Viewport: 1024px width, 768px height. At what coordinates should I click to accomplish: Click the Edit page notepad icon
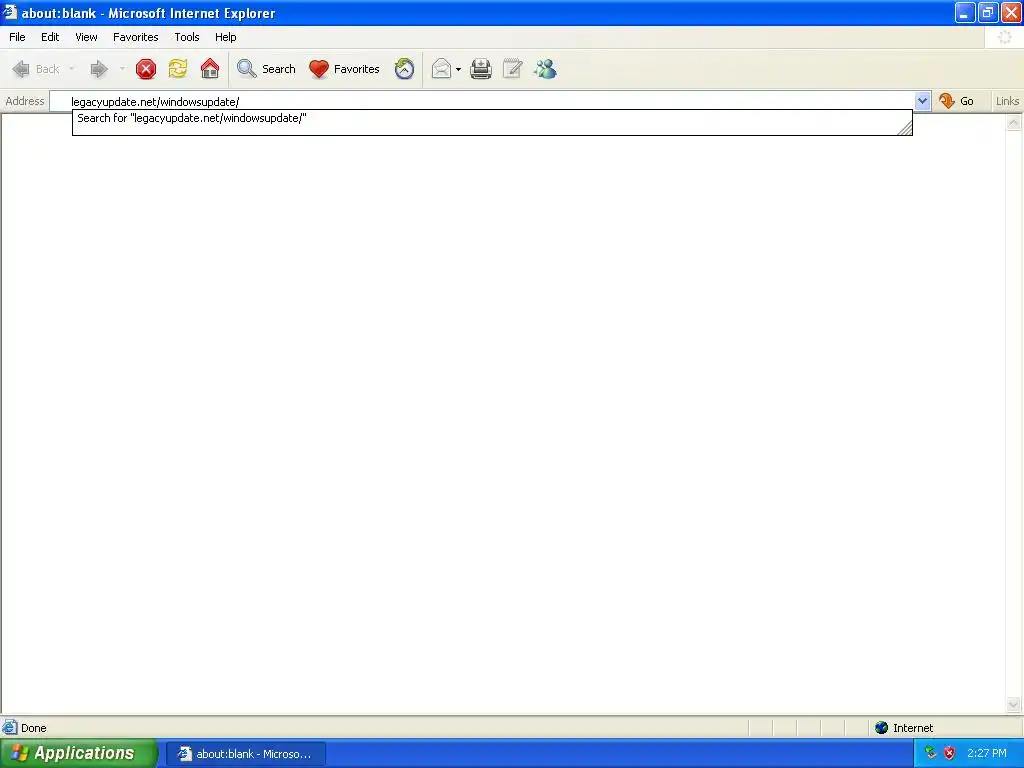point(513,69)
